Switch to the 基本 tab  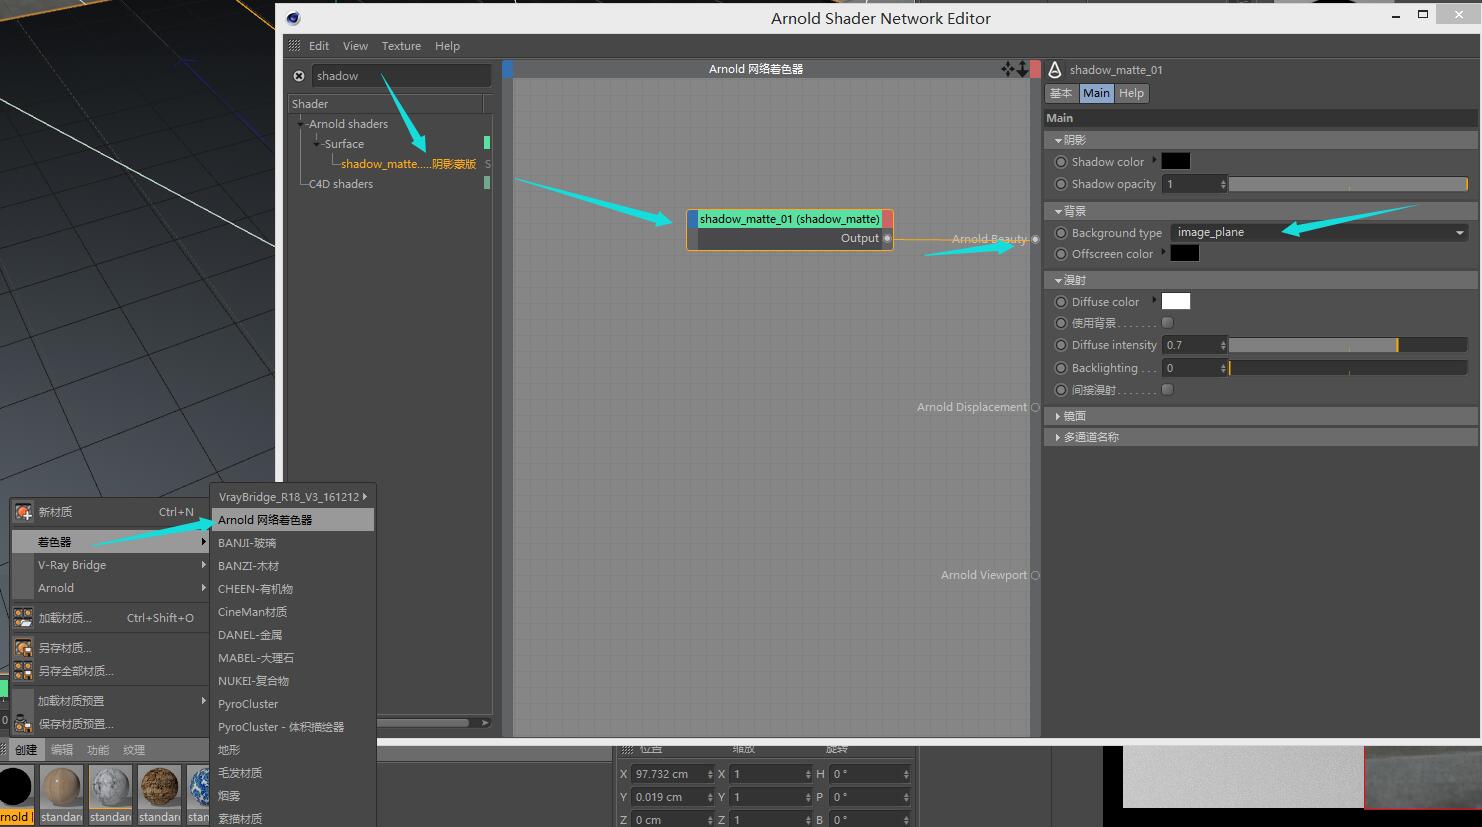tap(1061, 93)
